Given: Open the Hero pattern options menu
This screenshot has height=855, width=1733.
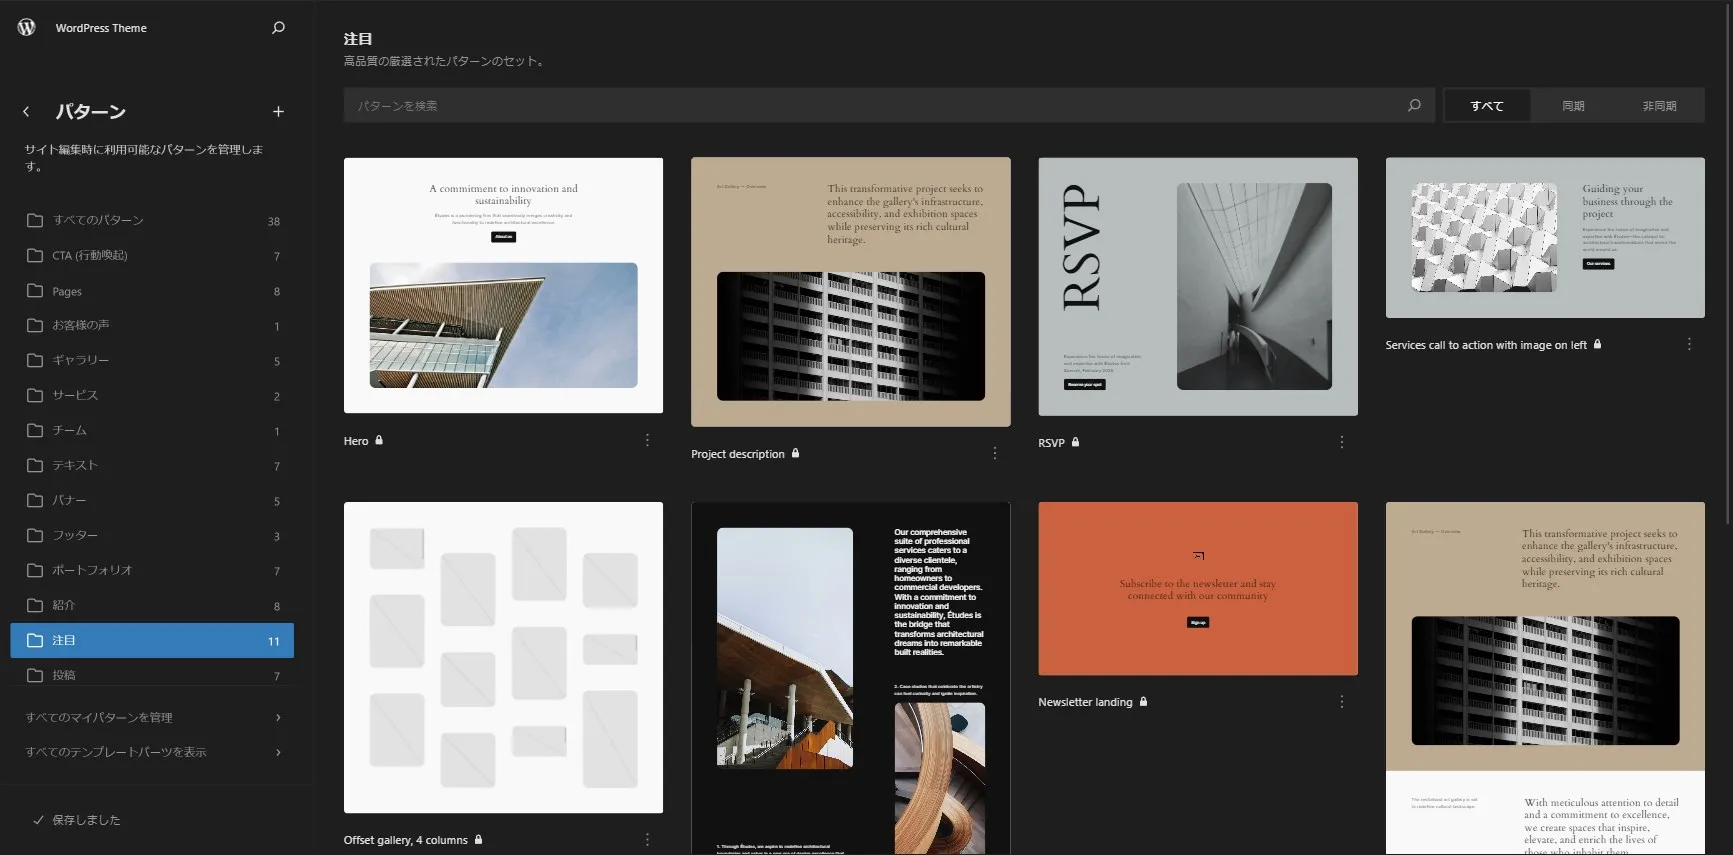Looking at the screenshot, I should (x=647, y=441).
